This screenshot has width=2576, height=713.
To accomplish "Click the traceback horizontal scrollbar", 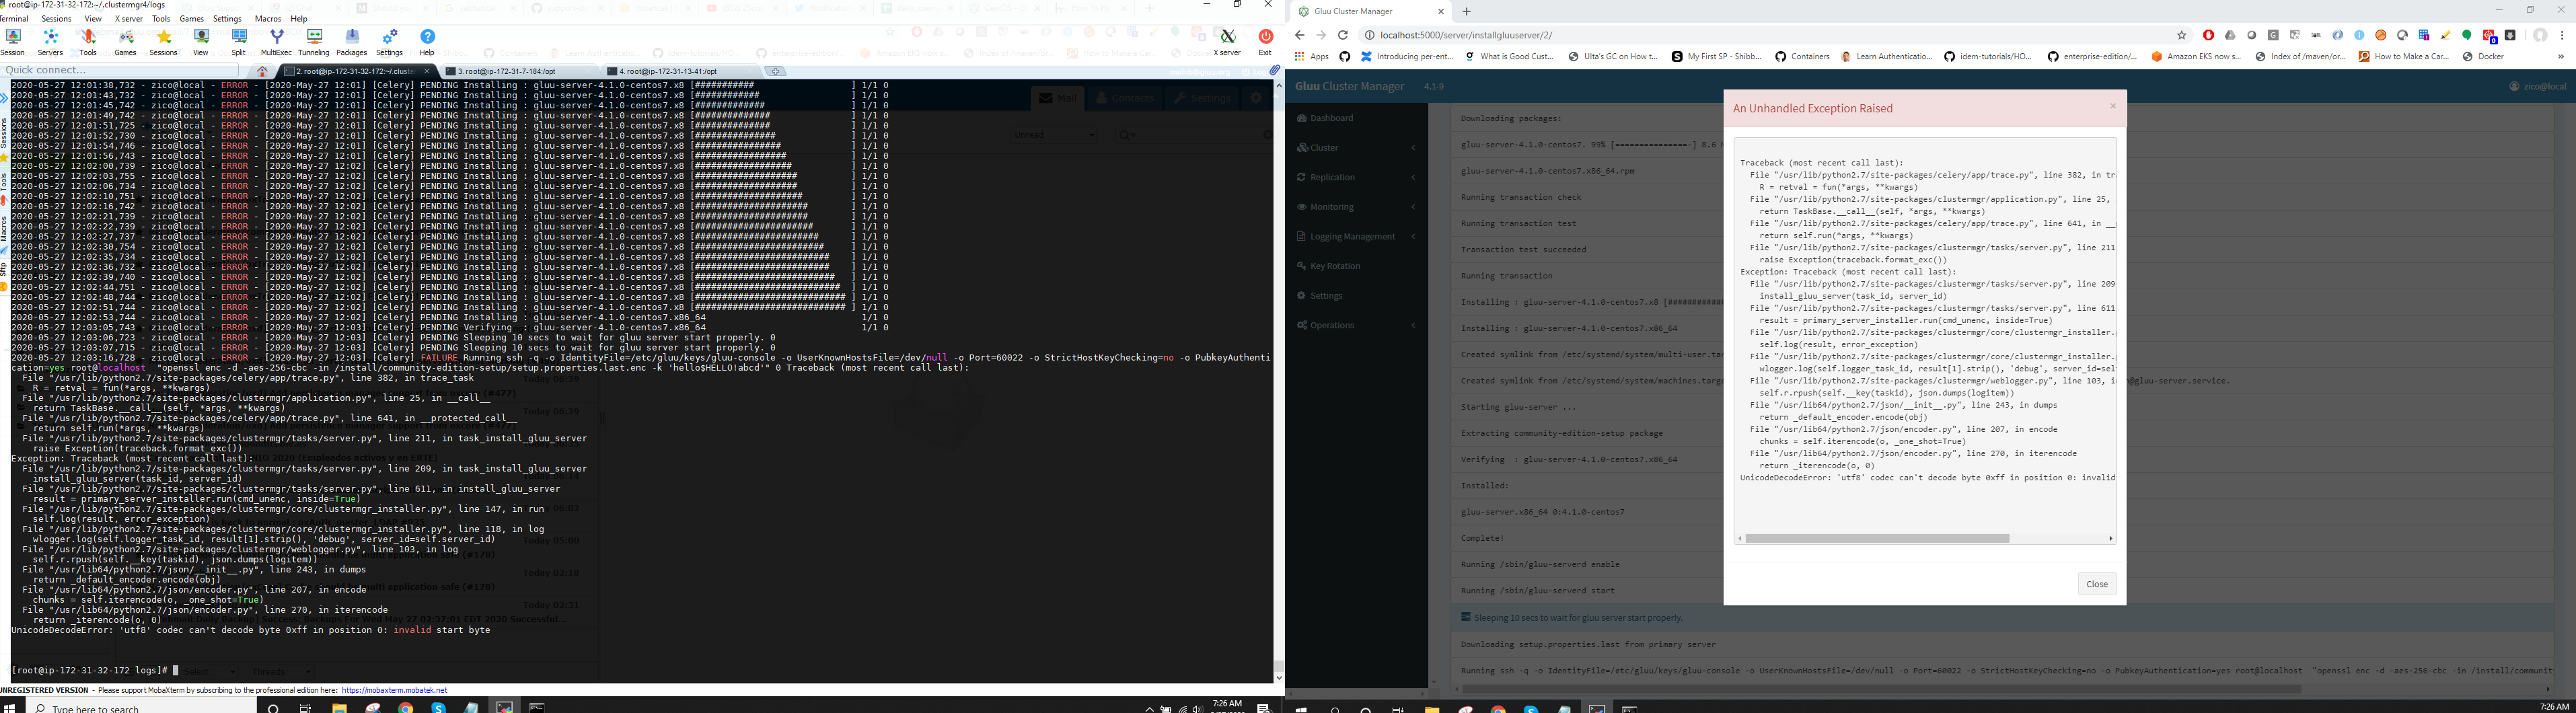I will tap(1877, 538).
